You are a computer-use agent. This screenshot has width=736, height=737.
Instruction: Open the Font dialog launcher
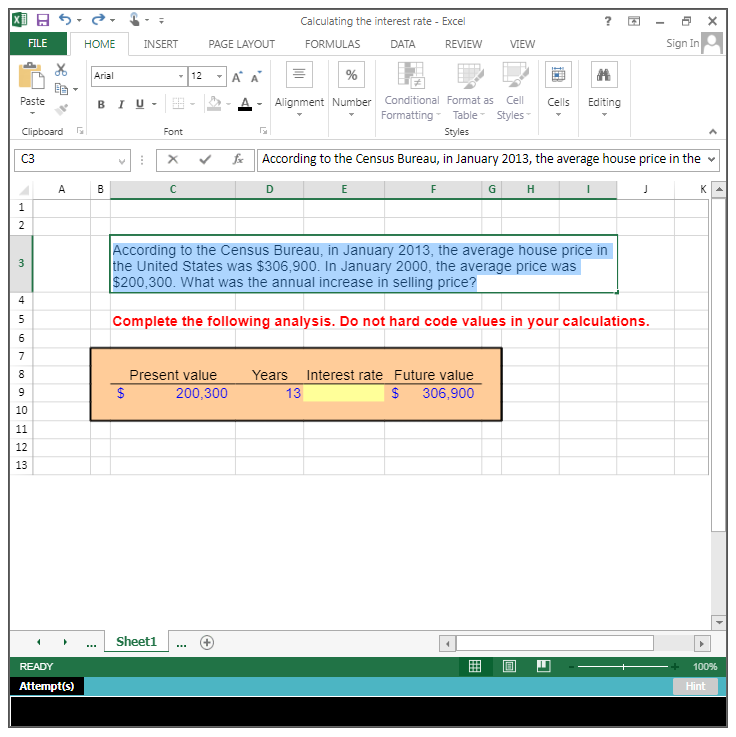click(x=264, y=131)
